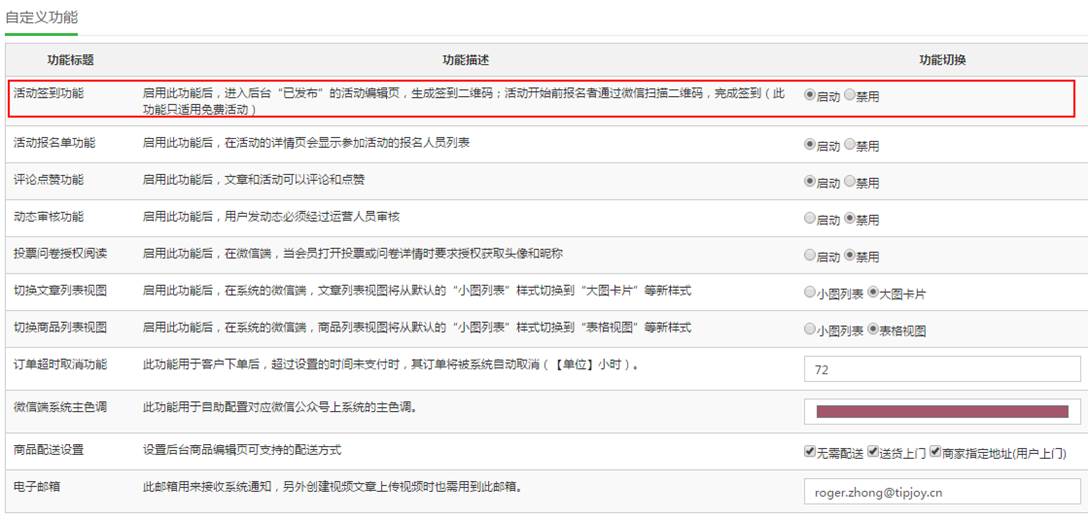
Task: Select 禁用 for 活动签到功能
Action: pos(850,96)
